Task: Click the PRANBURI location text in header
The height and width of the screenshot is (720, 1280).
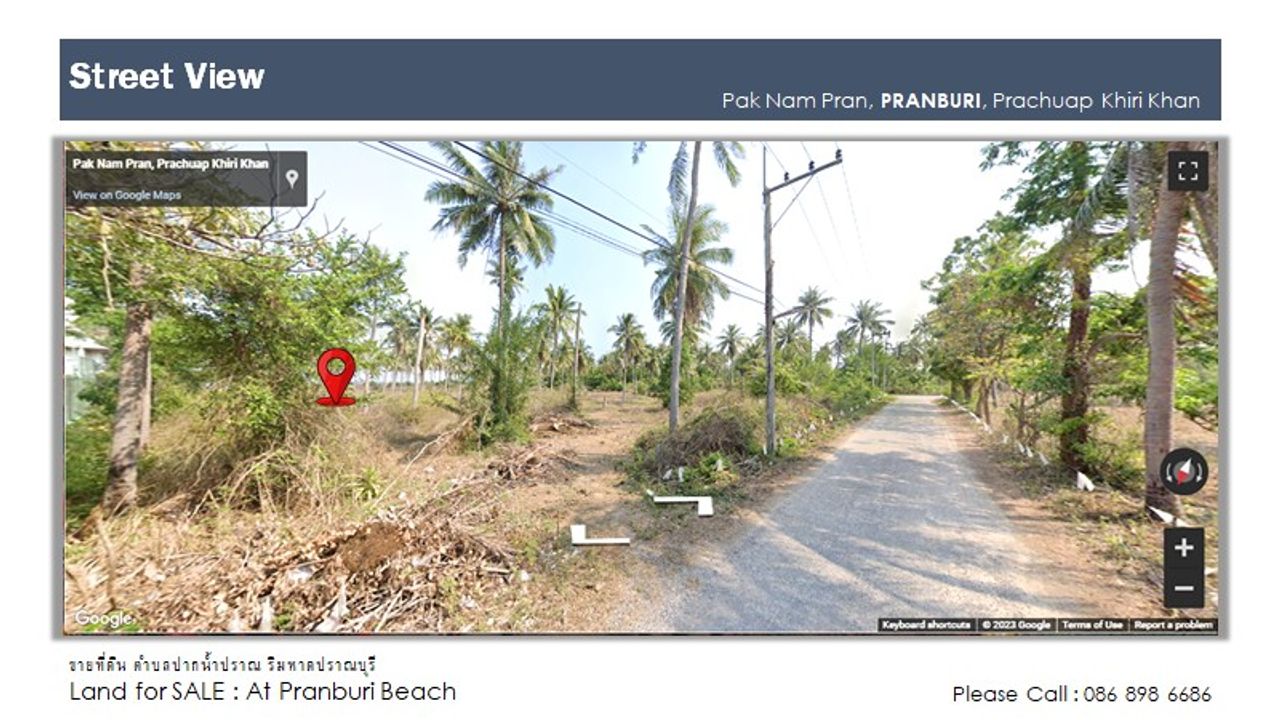Action: coord(930,101)
